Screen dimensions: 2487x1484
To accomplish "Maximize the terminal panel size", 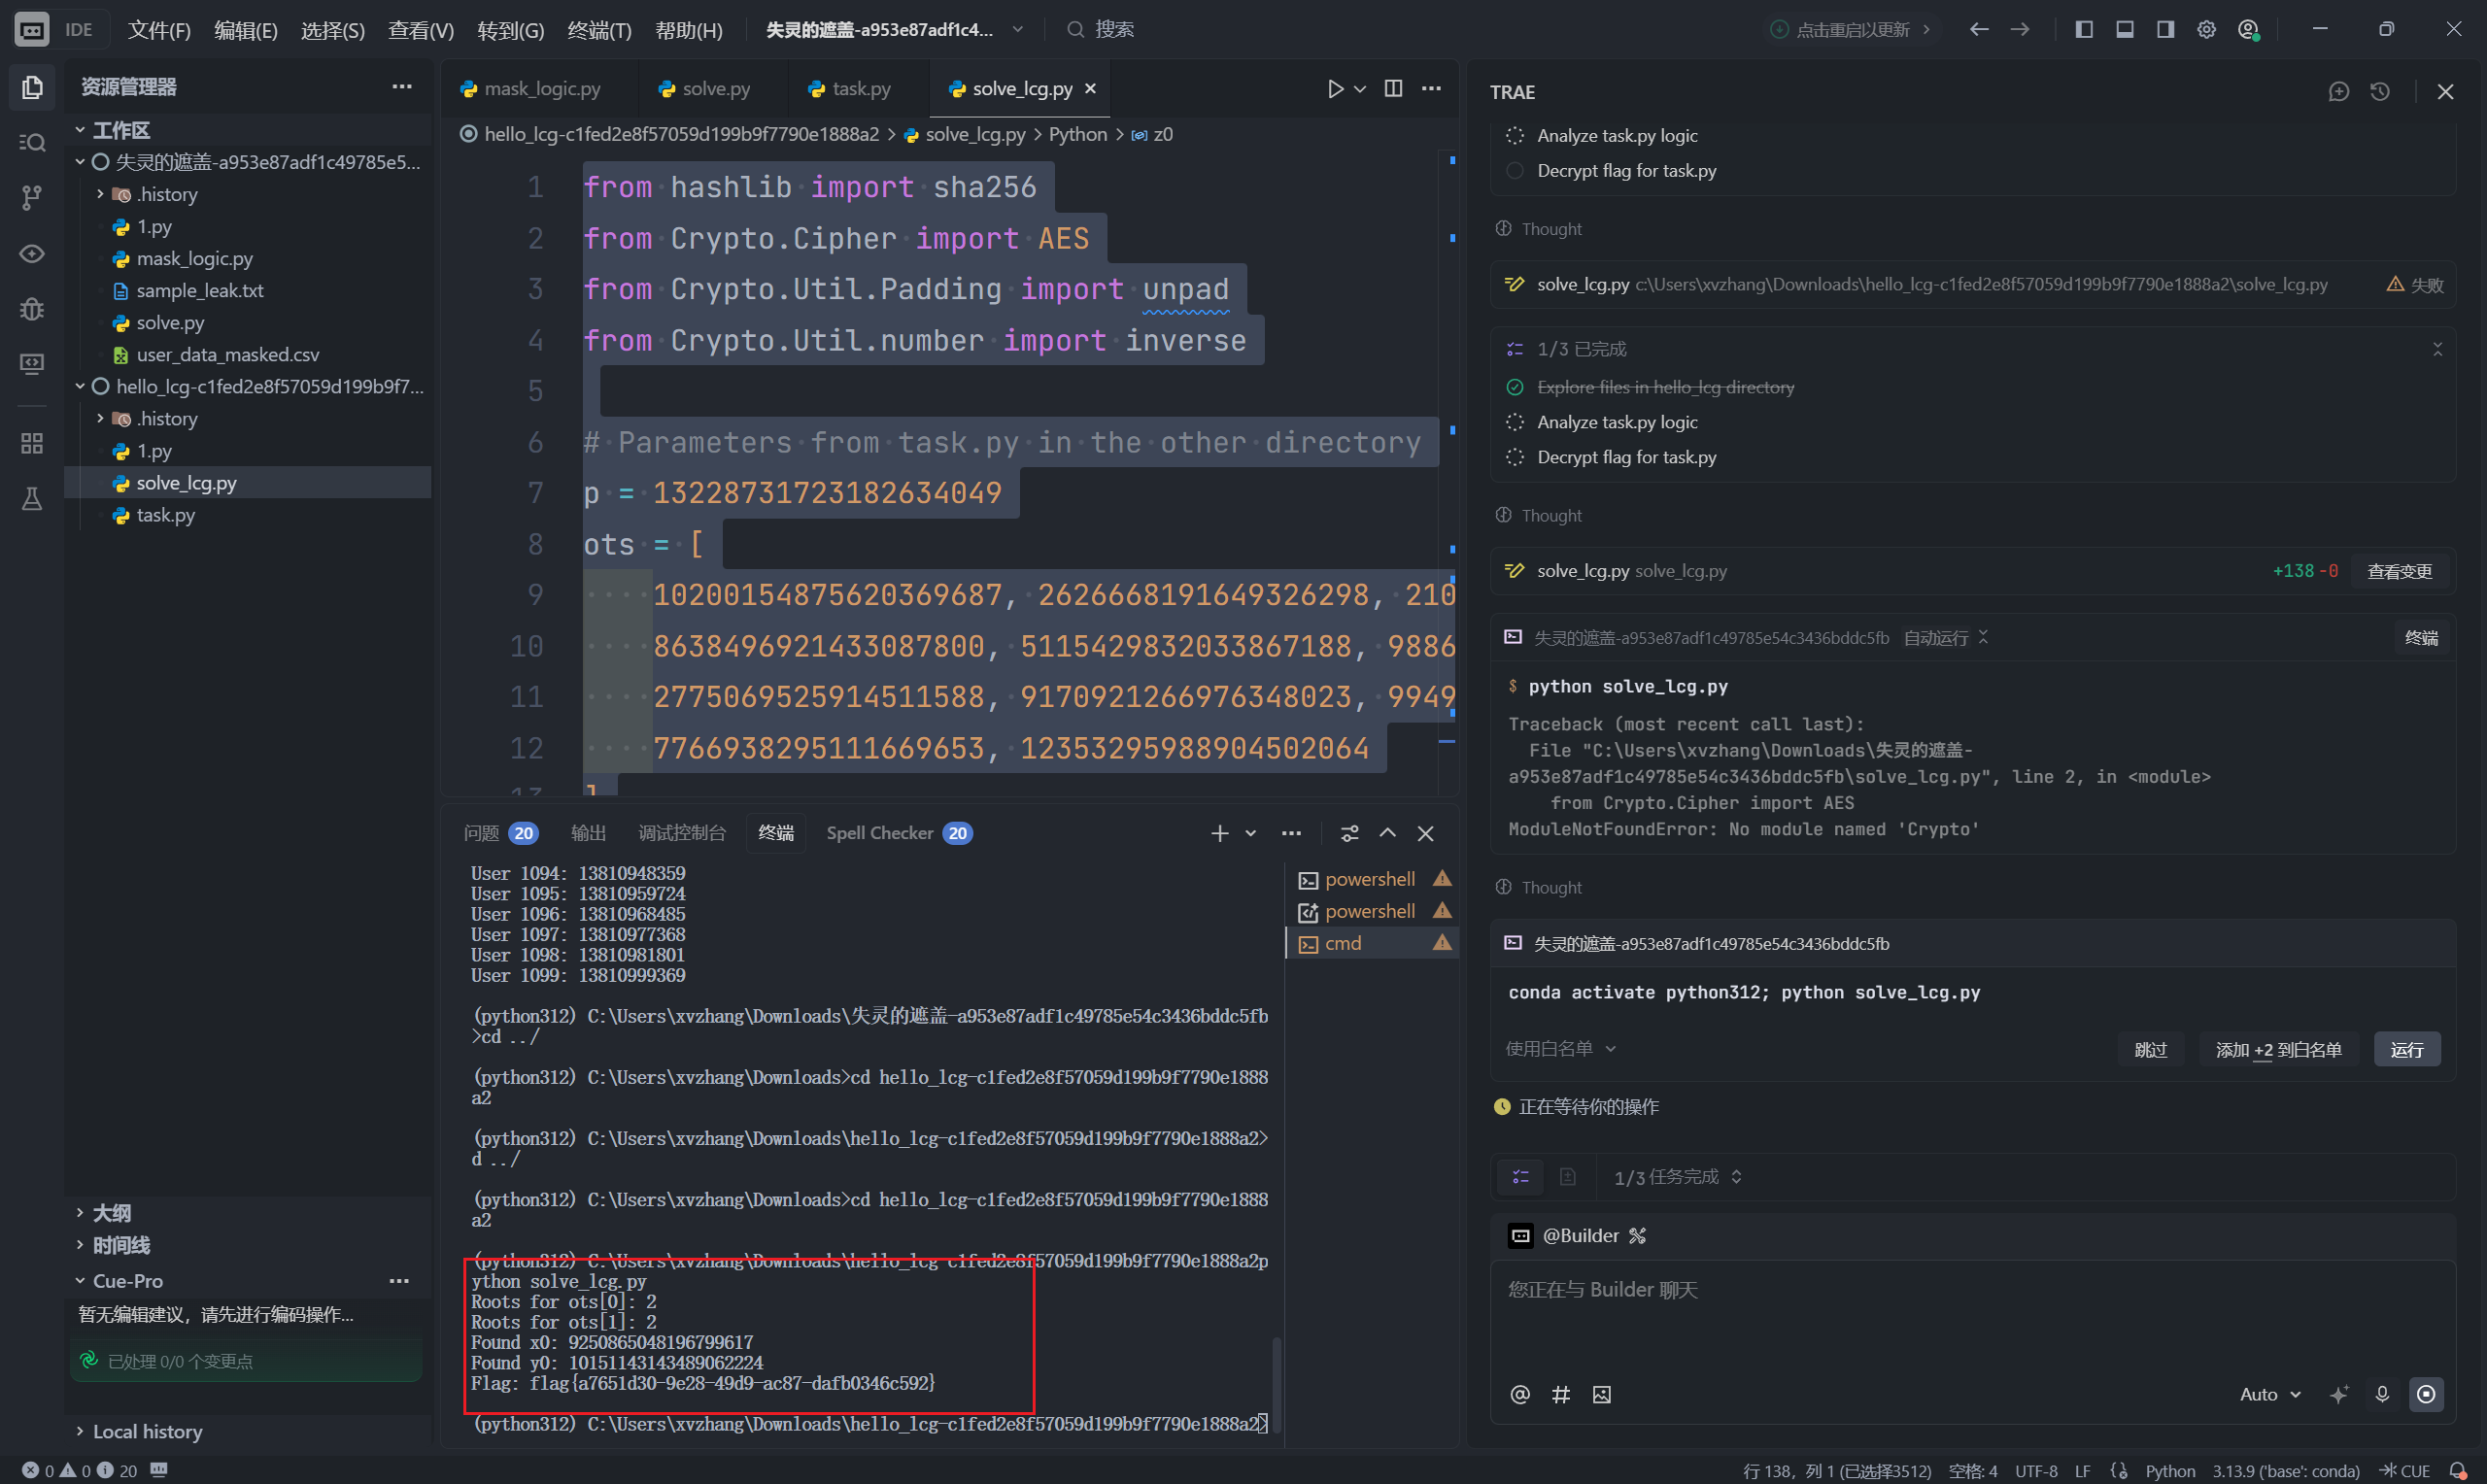I will point(1388,833).
